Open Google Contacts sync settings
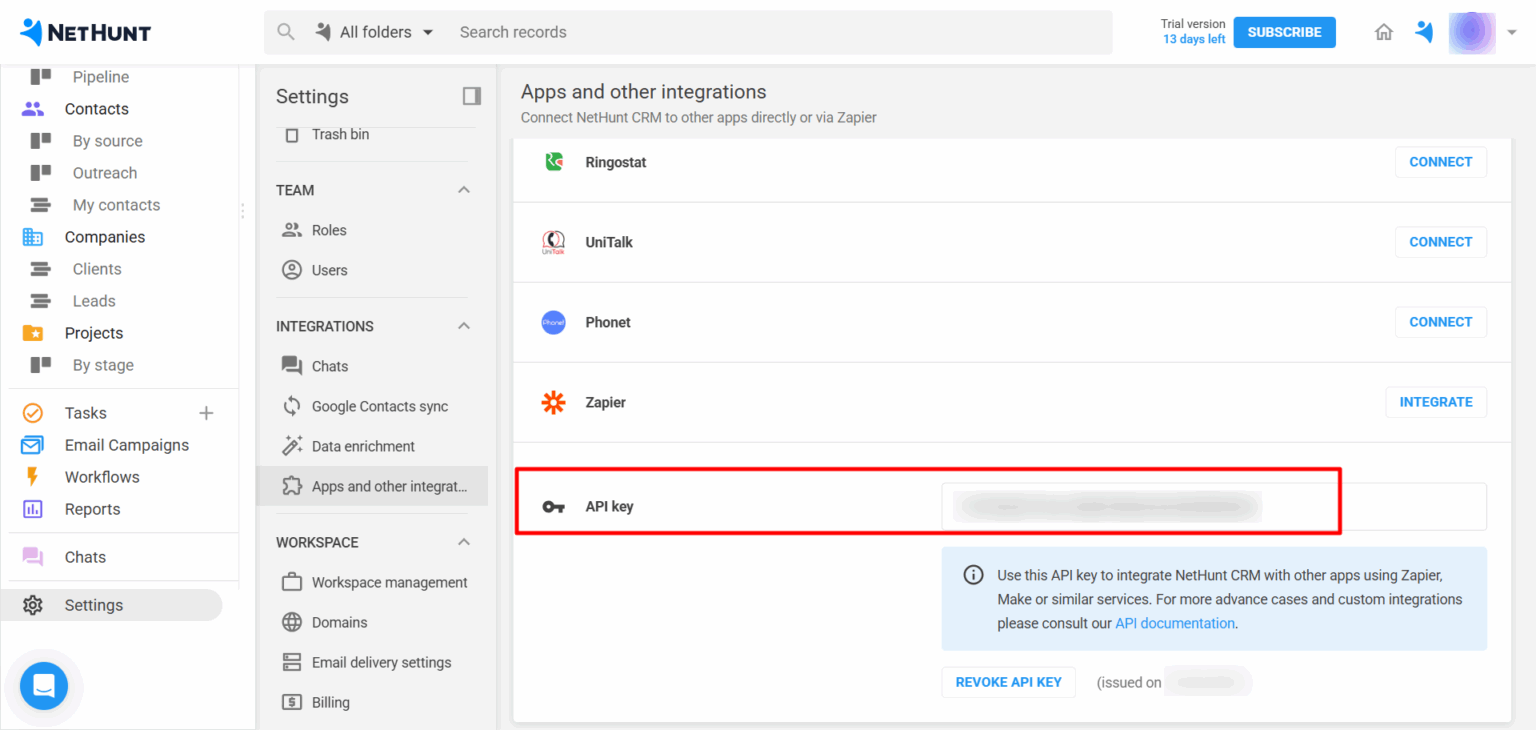Image resolution: width=1536 pixels, height=730 pixels. point(379,406)
